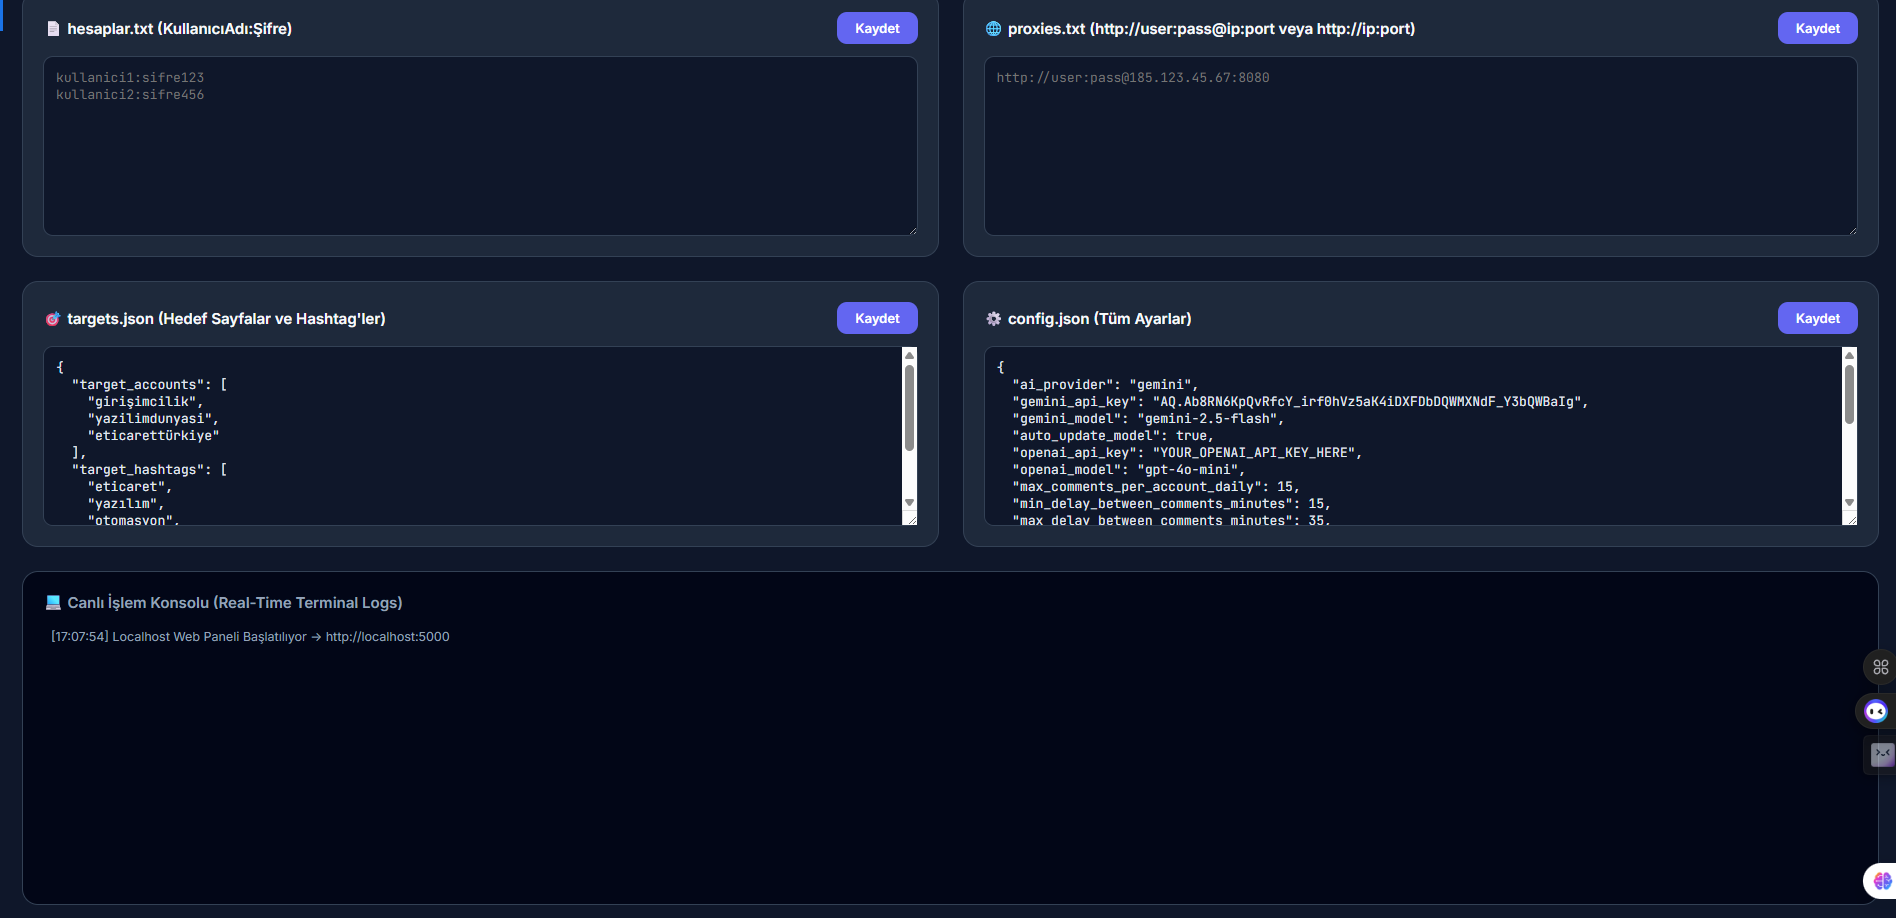Click the config.json scrollbar down arrow

tap(1849, 503)
